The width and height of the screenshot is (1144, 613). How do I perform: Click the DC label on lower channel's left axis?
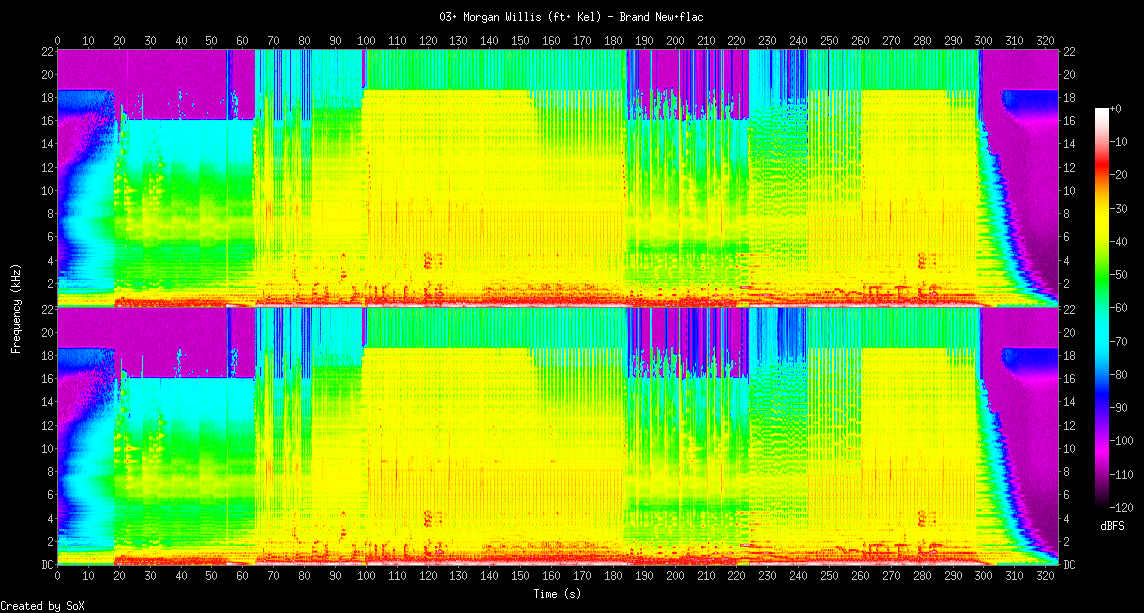tap(45, 565)
